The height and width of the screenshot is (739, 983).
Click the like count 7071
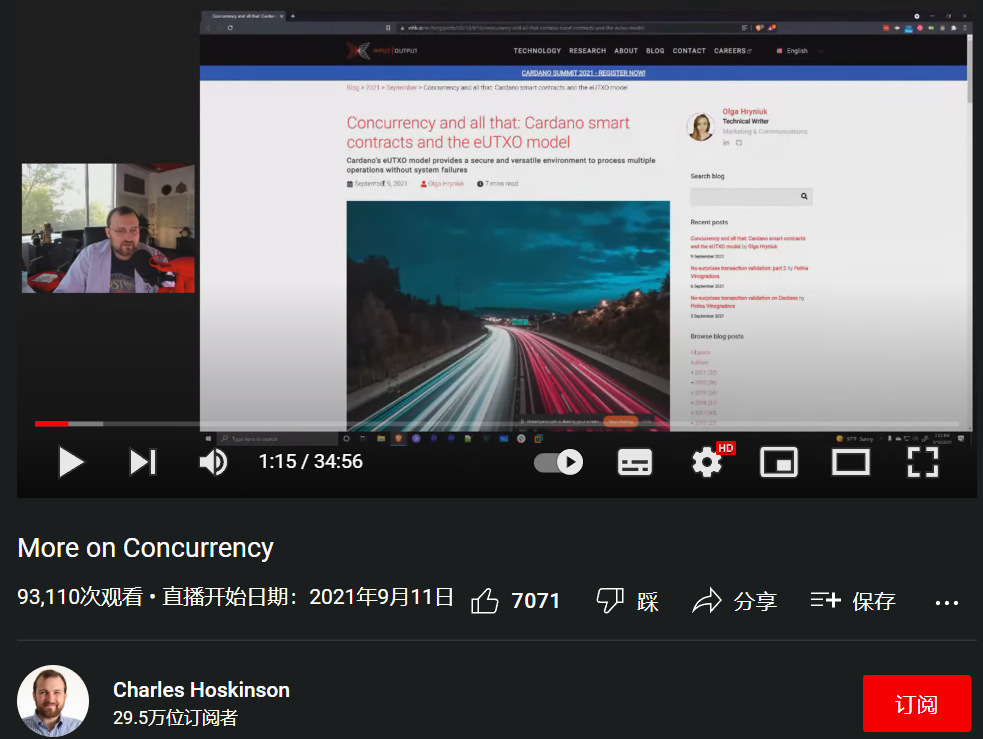535,601
